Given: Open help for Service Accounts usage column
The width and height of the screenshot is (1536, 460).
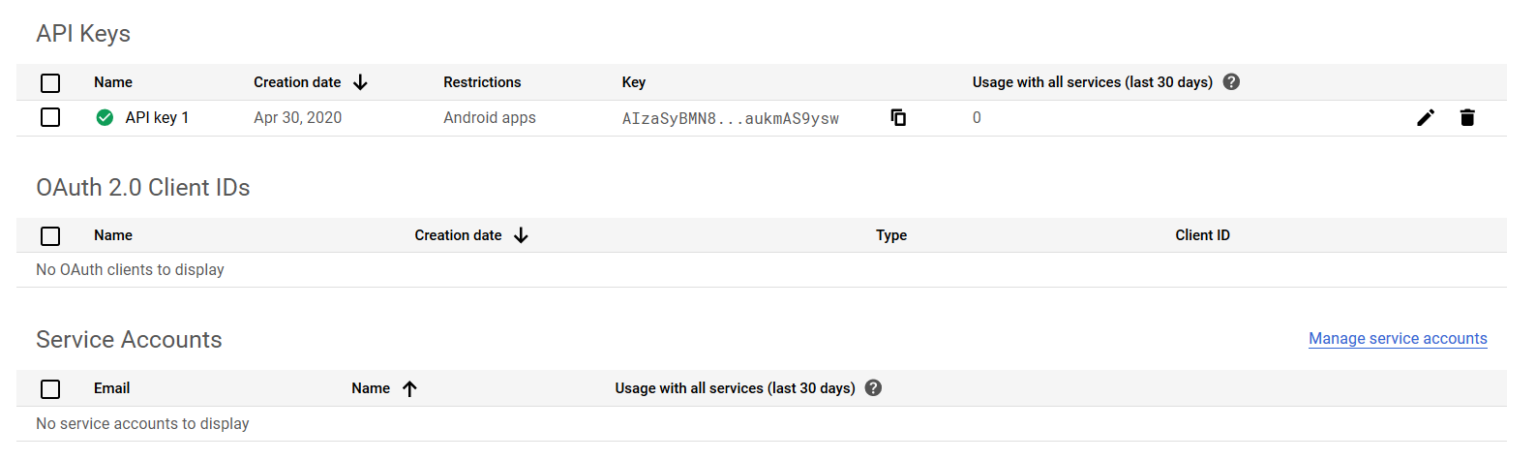Looking at the screenshot, I should pos(873,388).
